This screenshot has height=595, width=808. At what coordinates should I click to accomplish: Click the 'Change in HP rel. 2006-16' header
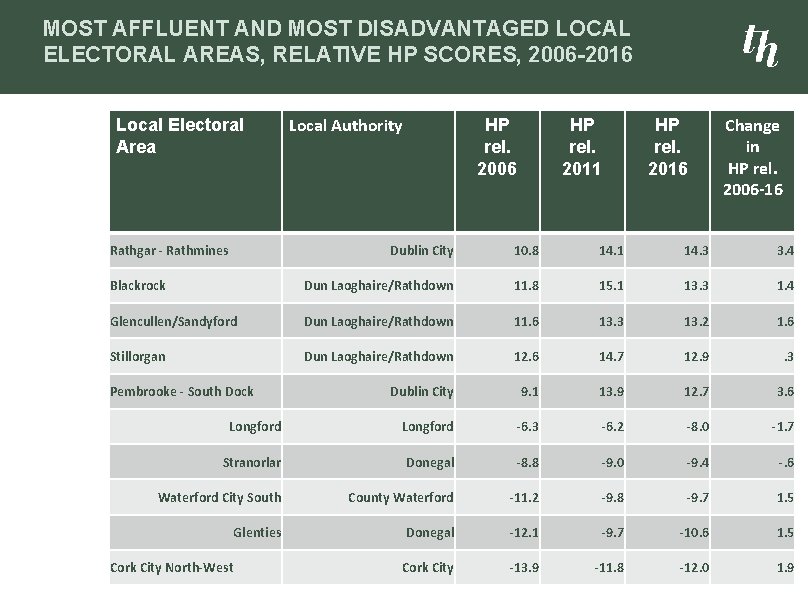pyautogui.click(x=752, y=171)
